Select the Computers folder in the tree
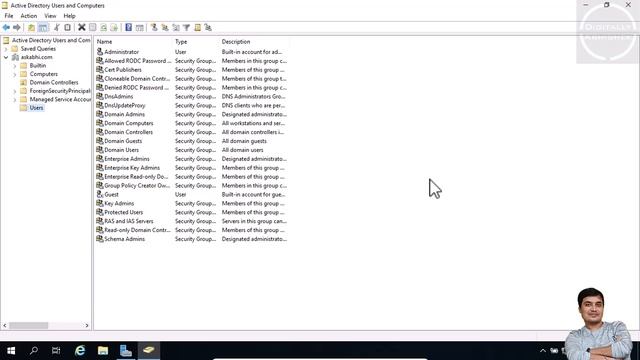The height and width of the screenshot is (360, 640). (x=44, y=74)
